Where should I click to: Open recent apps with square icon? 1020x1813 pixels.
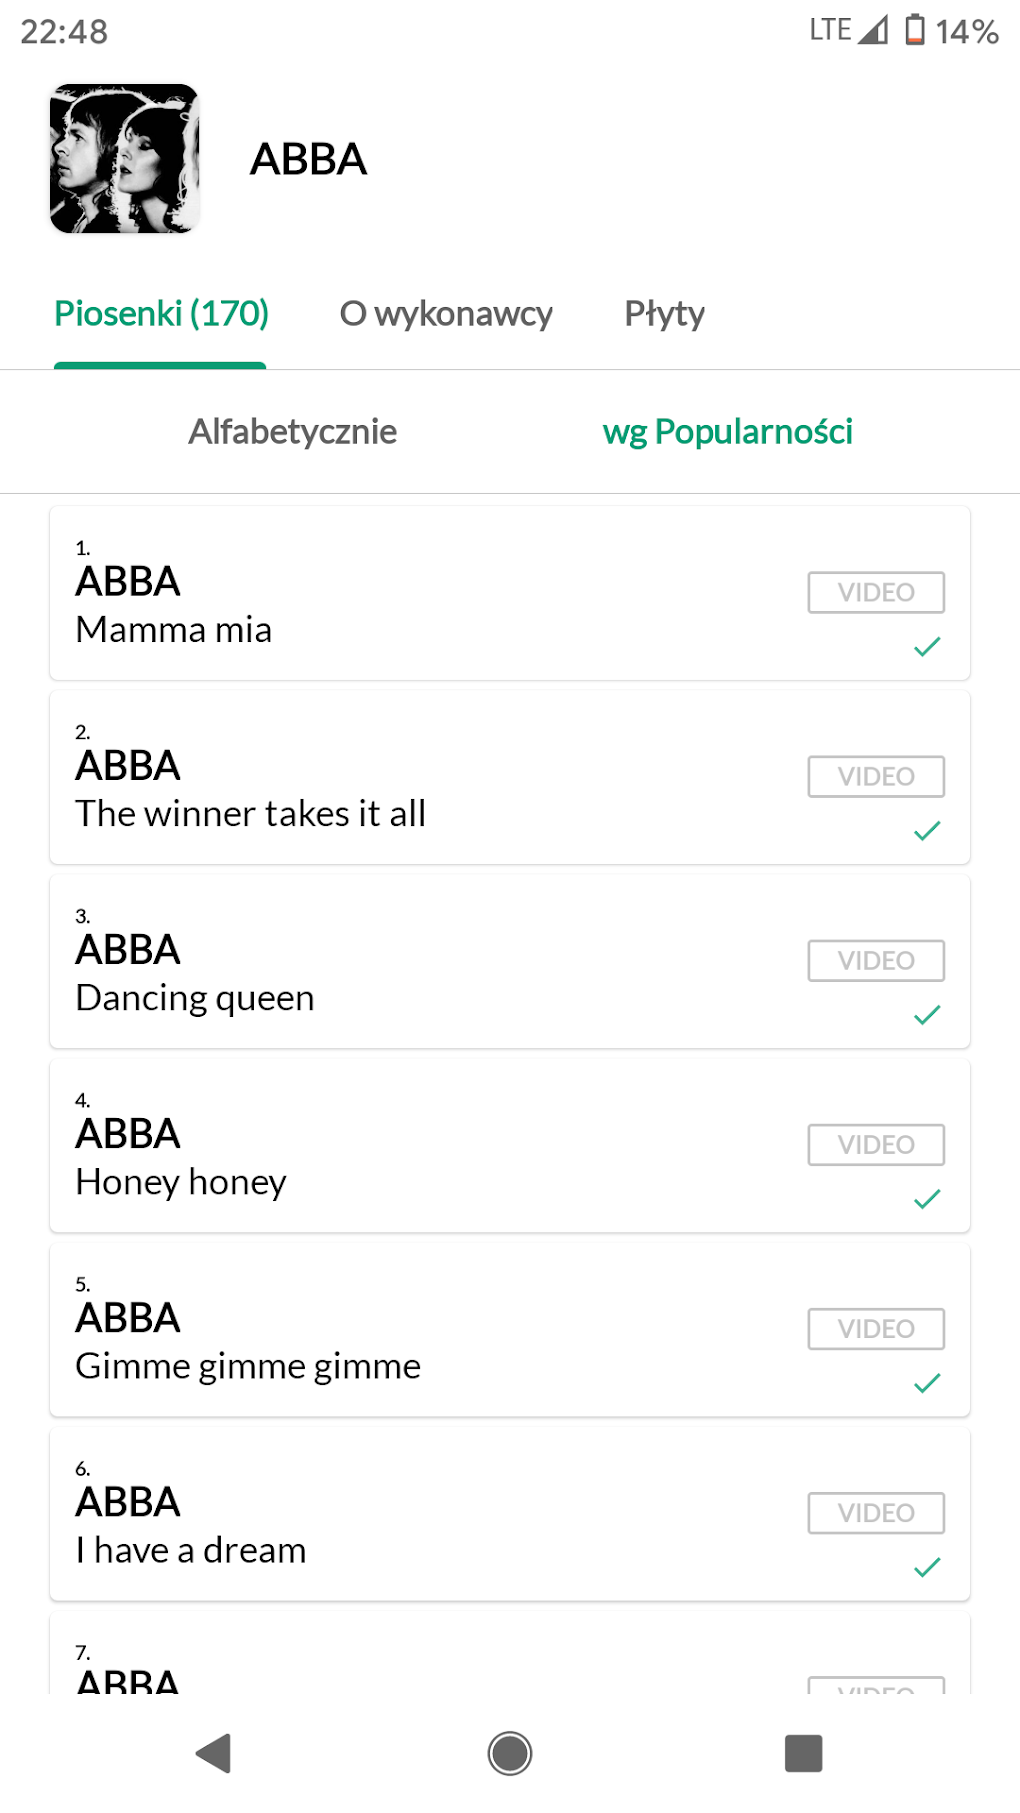(x=803, y=1753)
